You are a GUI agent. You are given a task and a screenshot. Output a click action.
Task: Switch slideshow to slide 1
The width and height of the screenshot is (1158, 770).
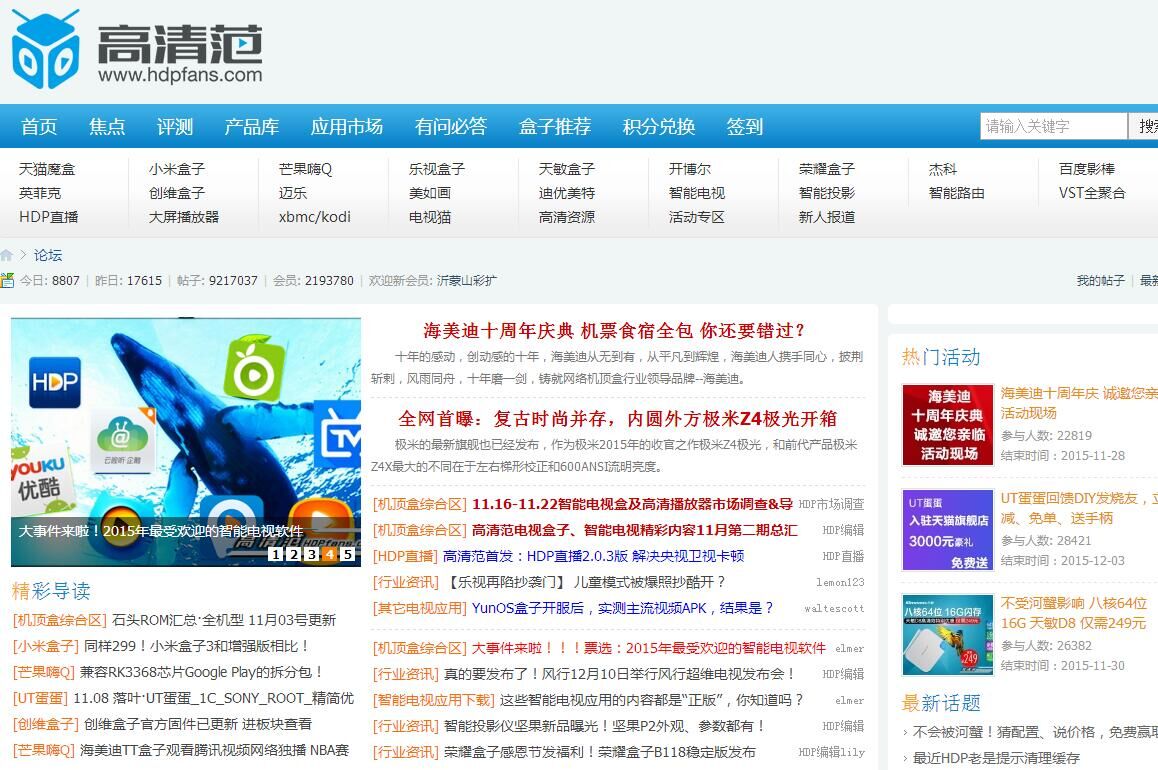point(275,554)
